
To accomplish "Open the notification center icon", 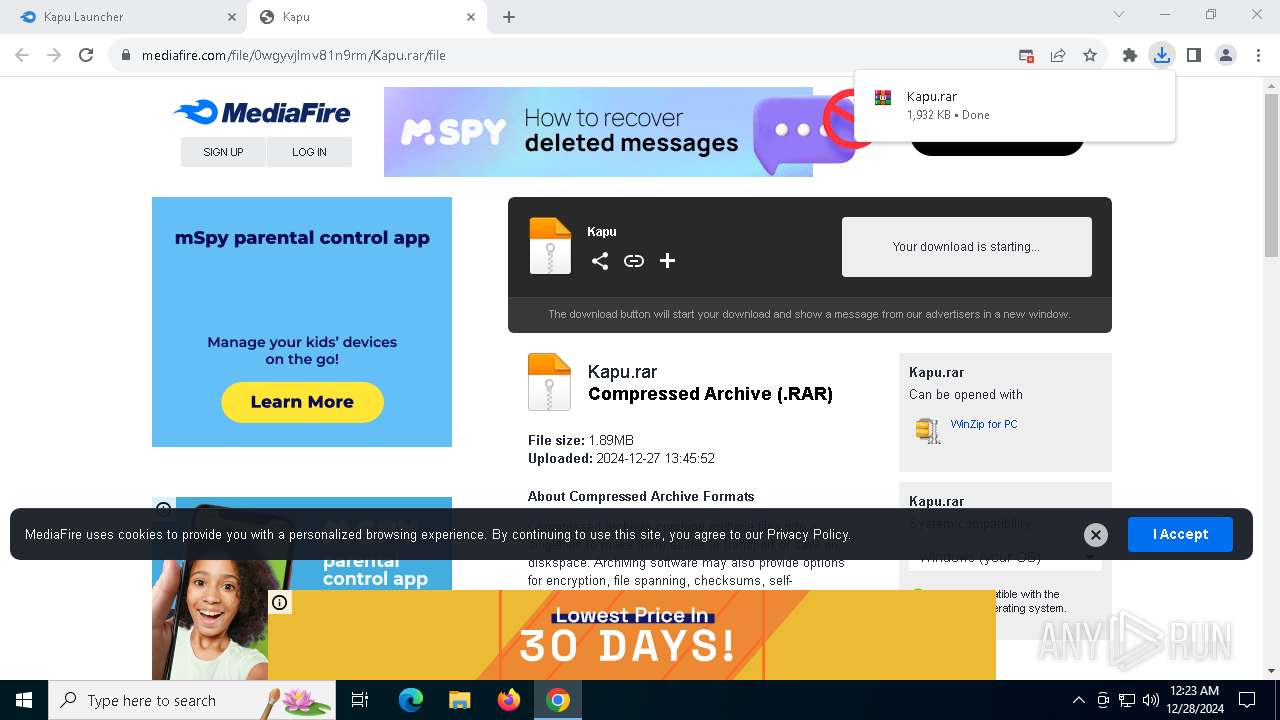I will tap(1247, 700).
